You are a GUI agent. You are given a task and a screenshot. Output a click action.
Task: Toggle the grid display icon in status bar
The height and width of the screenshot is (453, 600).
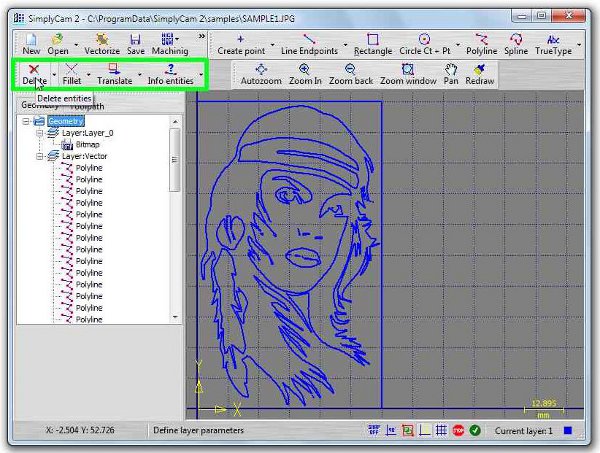441,430
